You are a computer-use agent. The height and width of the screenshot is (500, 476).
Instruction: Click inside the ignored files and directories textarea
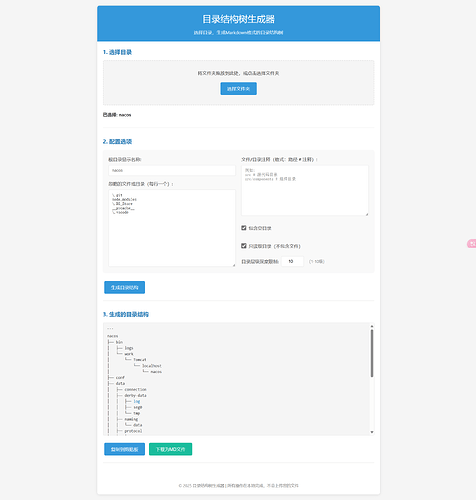pyautogui.click(x=172, y=228)
